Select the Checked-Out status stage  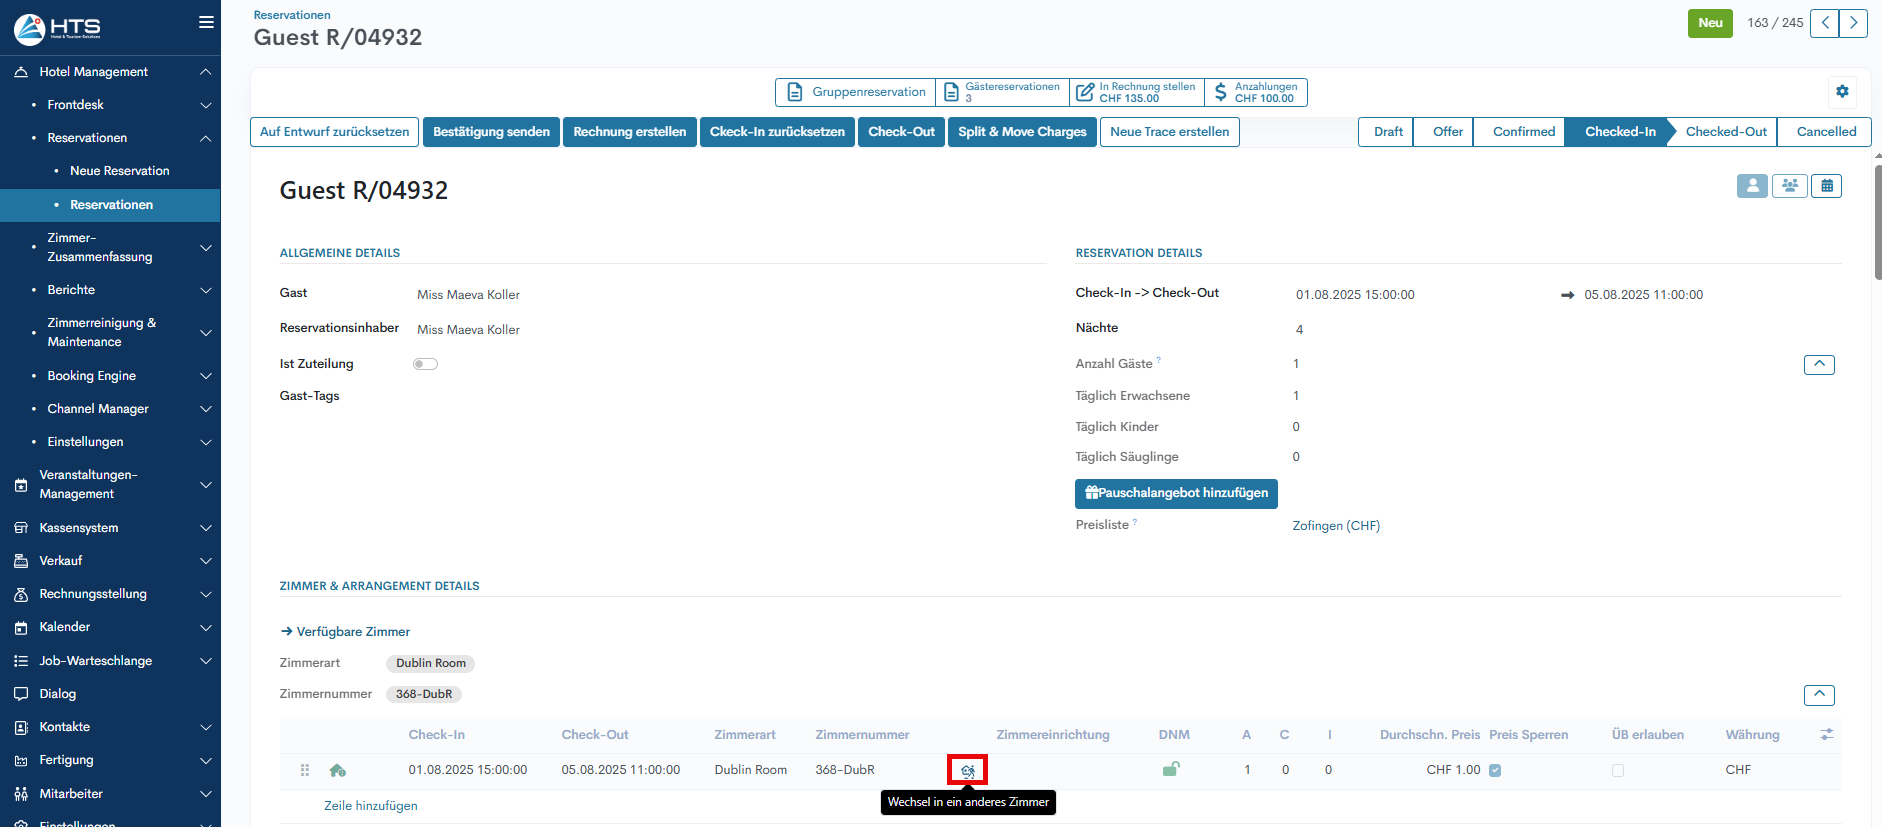tap(1725, 132)
